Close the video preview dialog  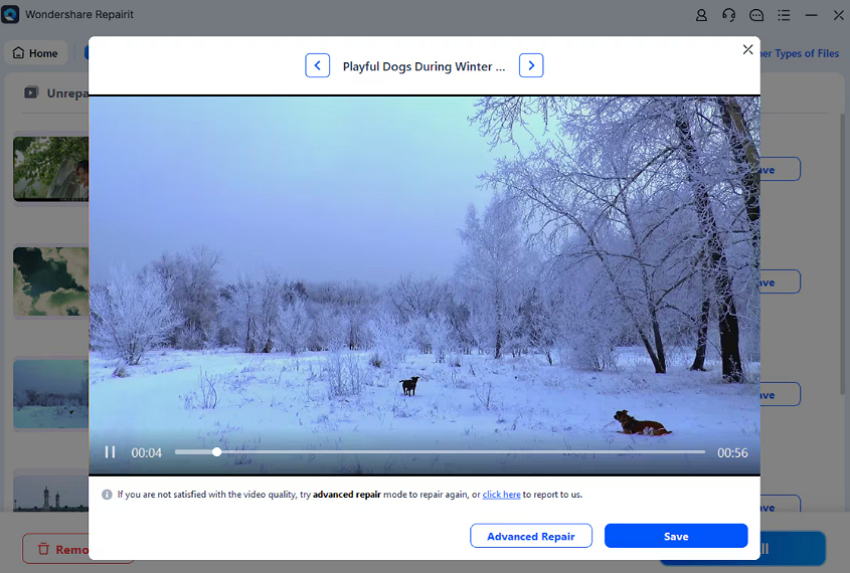pyautogui.click(x=747, y=50)
